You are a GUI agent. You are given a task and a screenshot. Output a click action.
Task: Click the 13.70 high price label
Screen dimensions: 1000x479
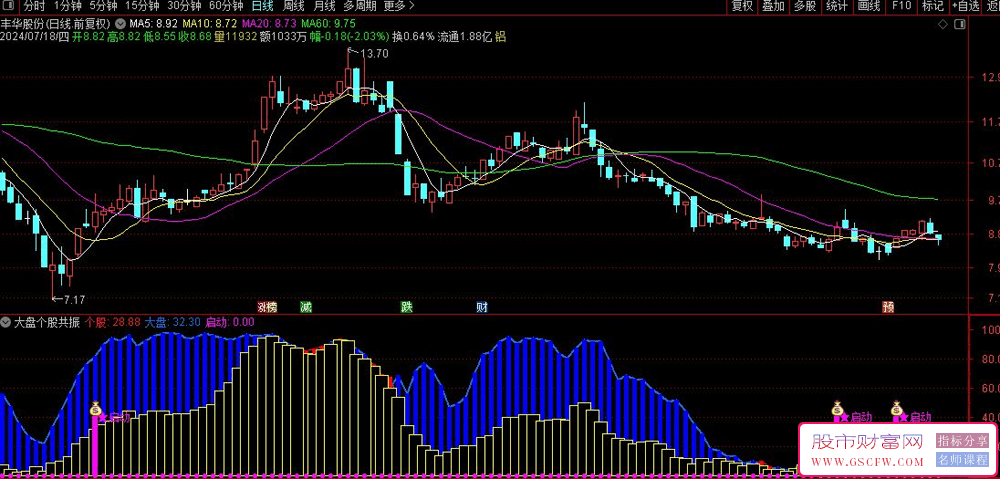click(x=375, y=54)
